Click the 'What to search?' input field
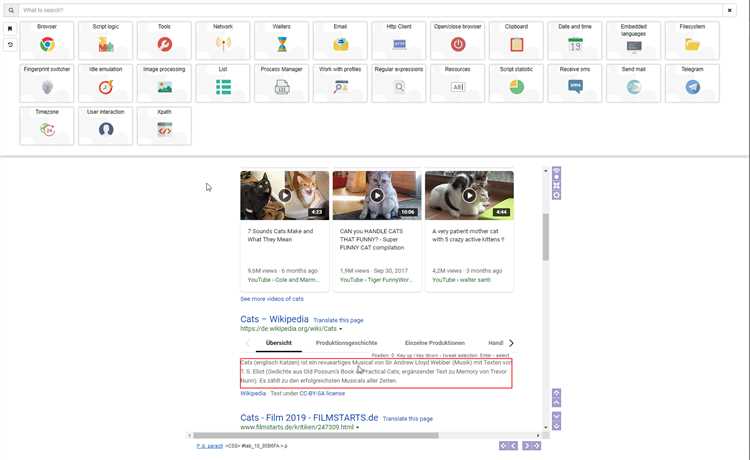Image resolution: width=750 pixels, height=460 pixels. 371,10
